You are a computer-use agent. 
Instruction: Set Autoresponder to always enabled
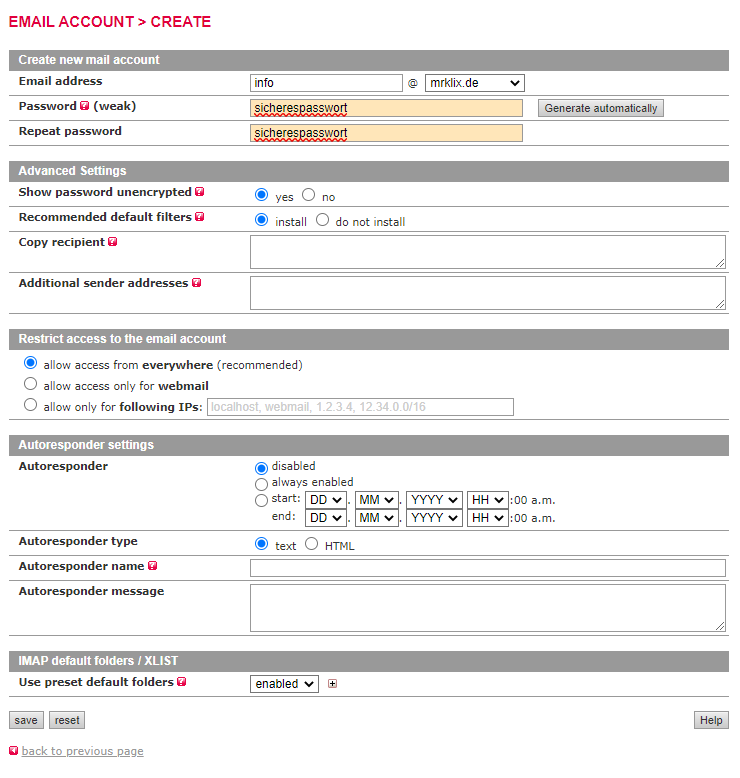coord(261,484)
